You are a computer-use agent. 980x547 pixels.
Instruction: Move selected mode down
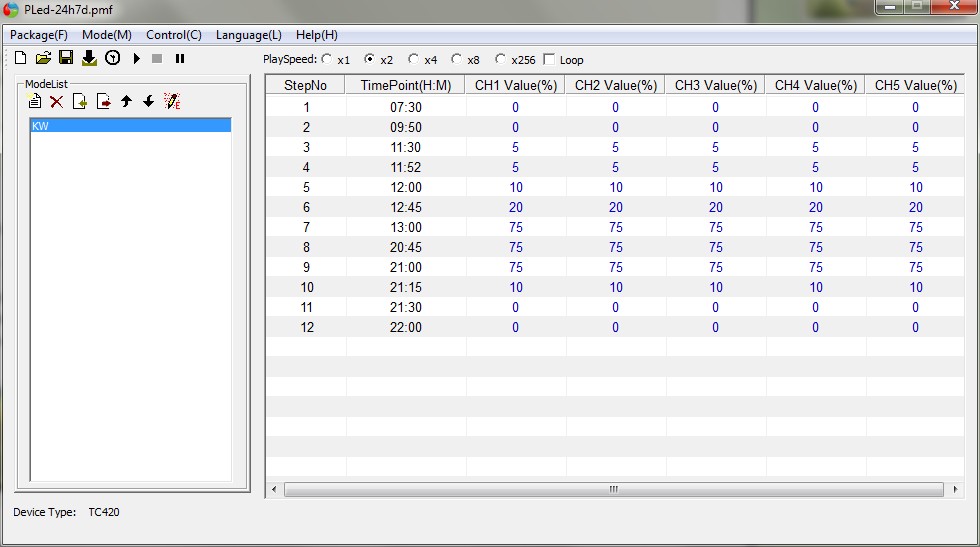tap(149, 101)
